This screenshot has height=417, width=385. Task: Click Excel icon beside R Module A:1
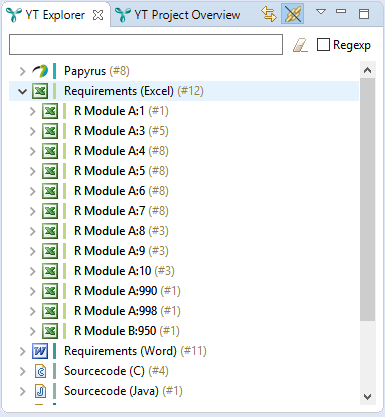(x=50, y=111)
